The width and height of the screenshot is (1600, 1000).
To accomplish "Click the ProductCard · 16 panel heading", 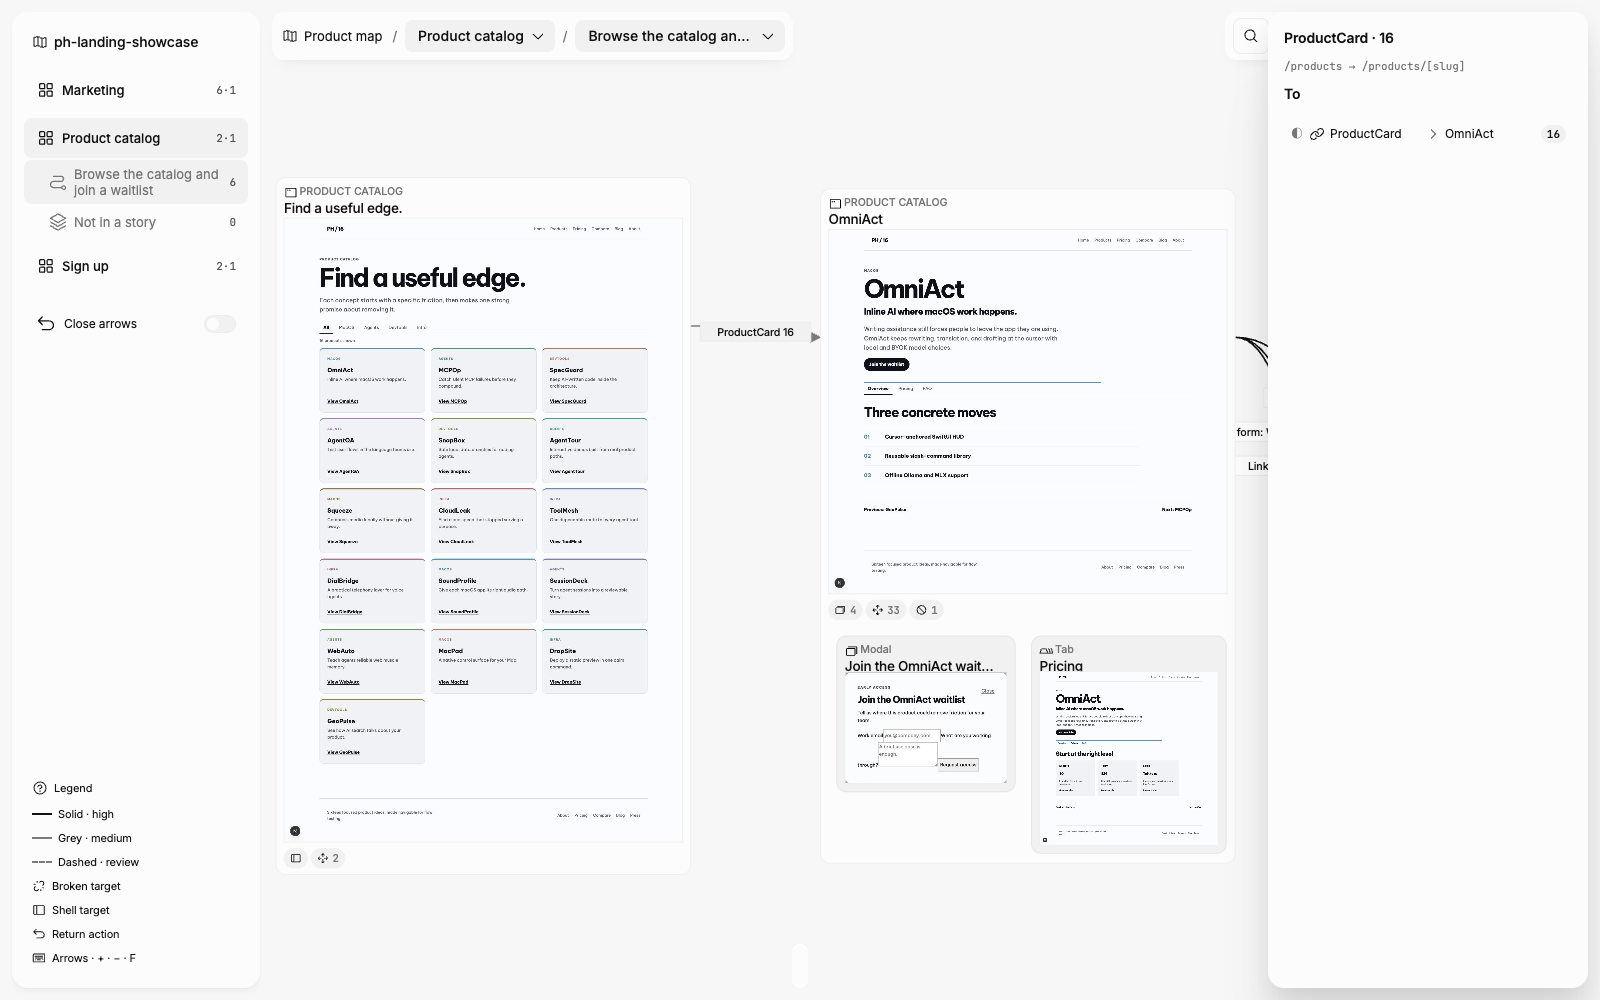I will [1339, 38].
